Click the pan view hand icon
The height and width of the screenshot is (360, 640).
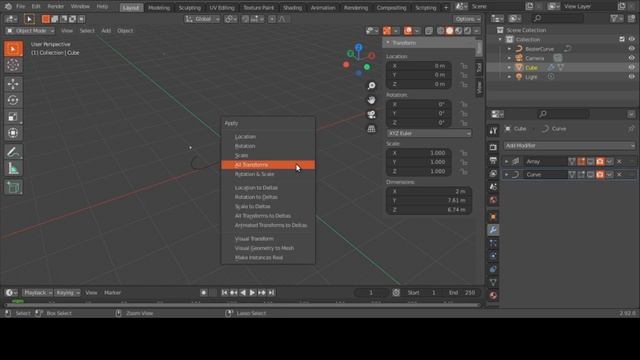(x=371, y=100)
